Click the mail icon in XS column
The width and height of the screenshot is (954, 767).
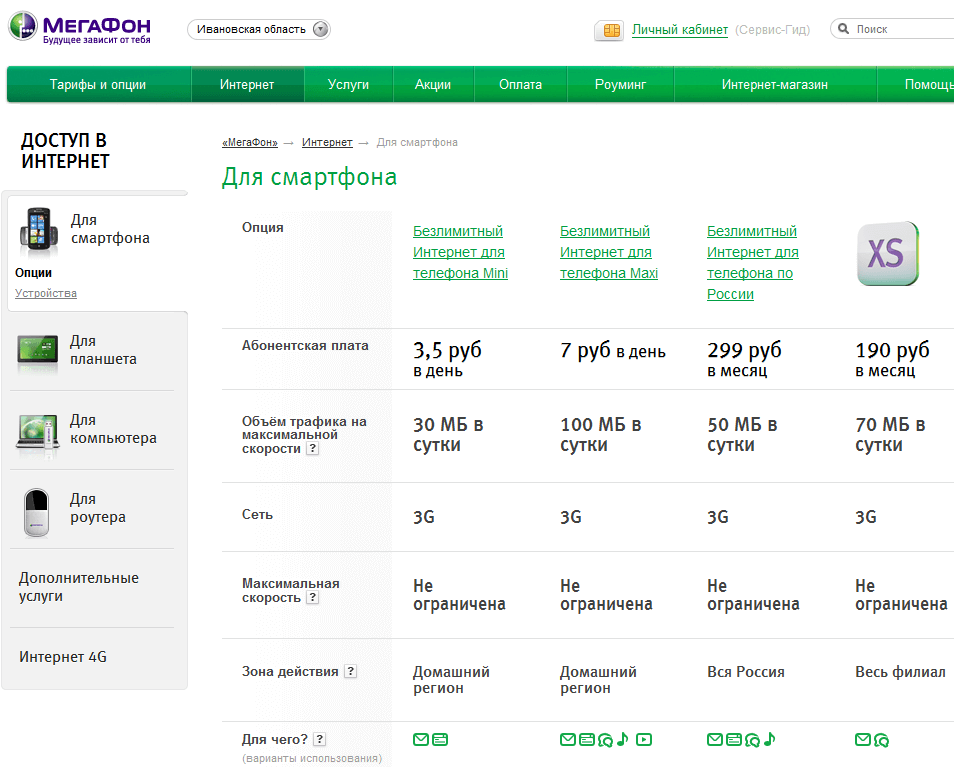(863, 740)
